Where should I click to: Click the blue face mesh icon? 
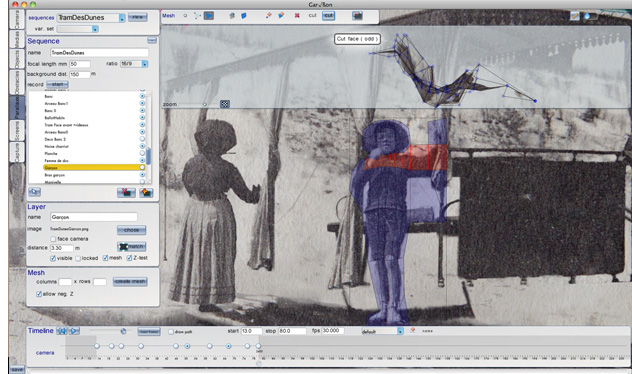244,16
